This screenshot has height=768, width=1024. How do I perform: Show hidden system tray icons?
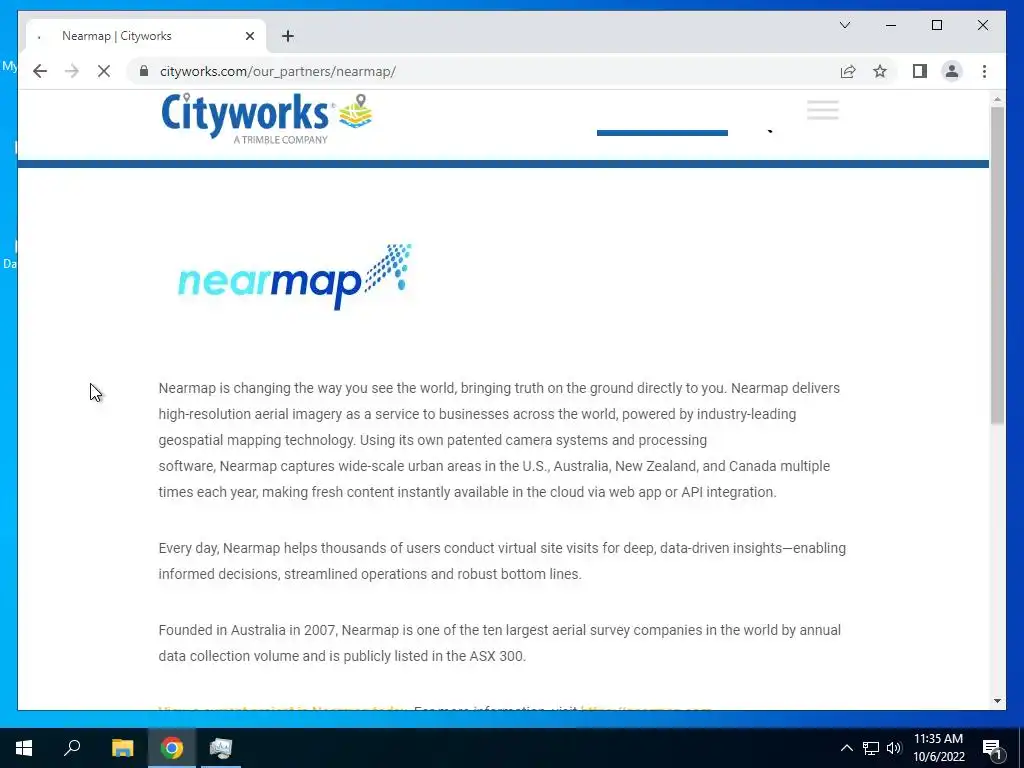846,748
